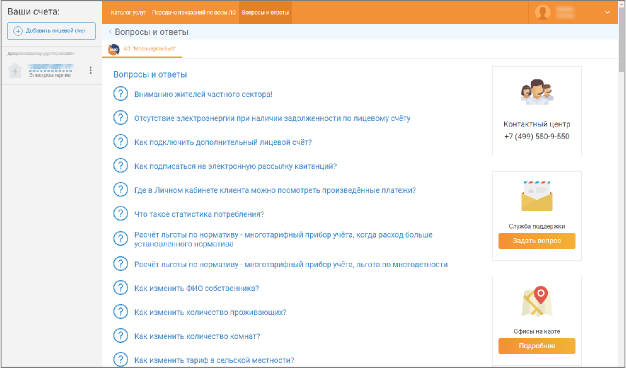Click the map pin offices icon
The image size is (626, 368).
pyautogui.click(x=537, y=301)
